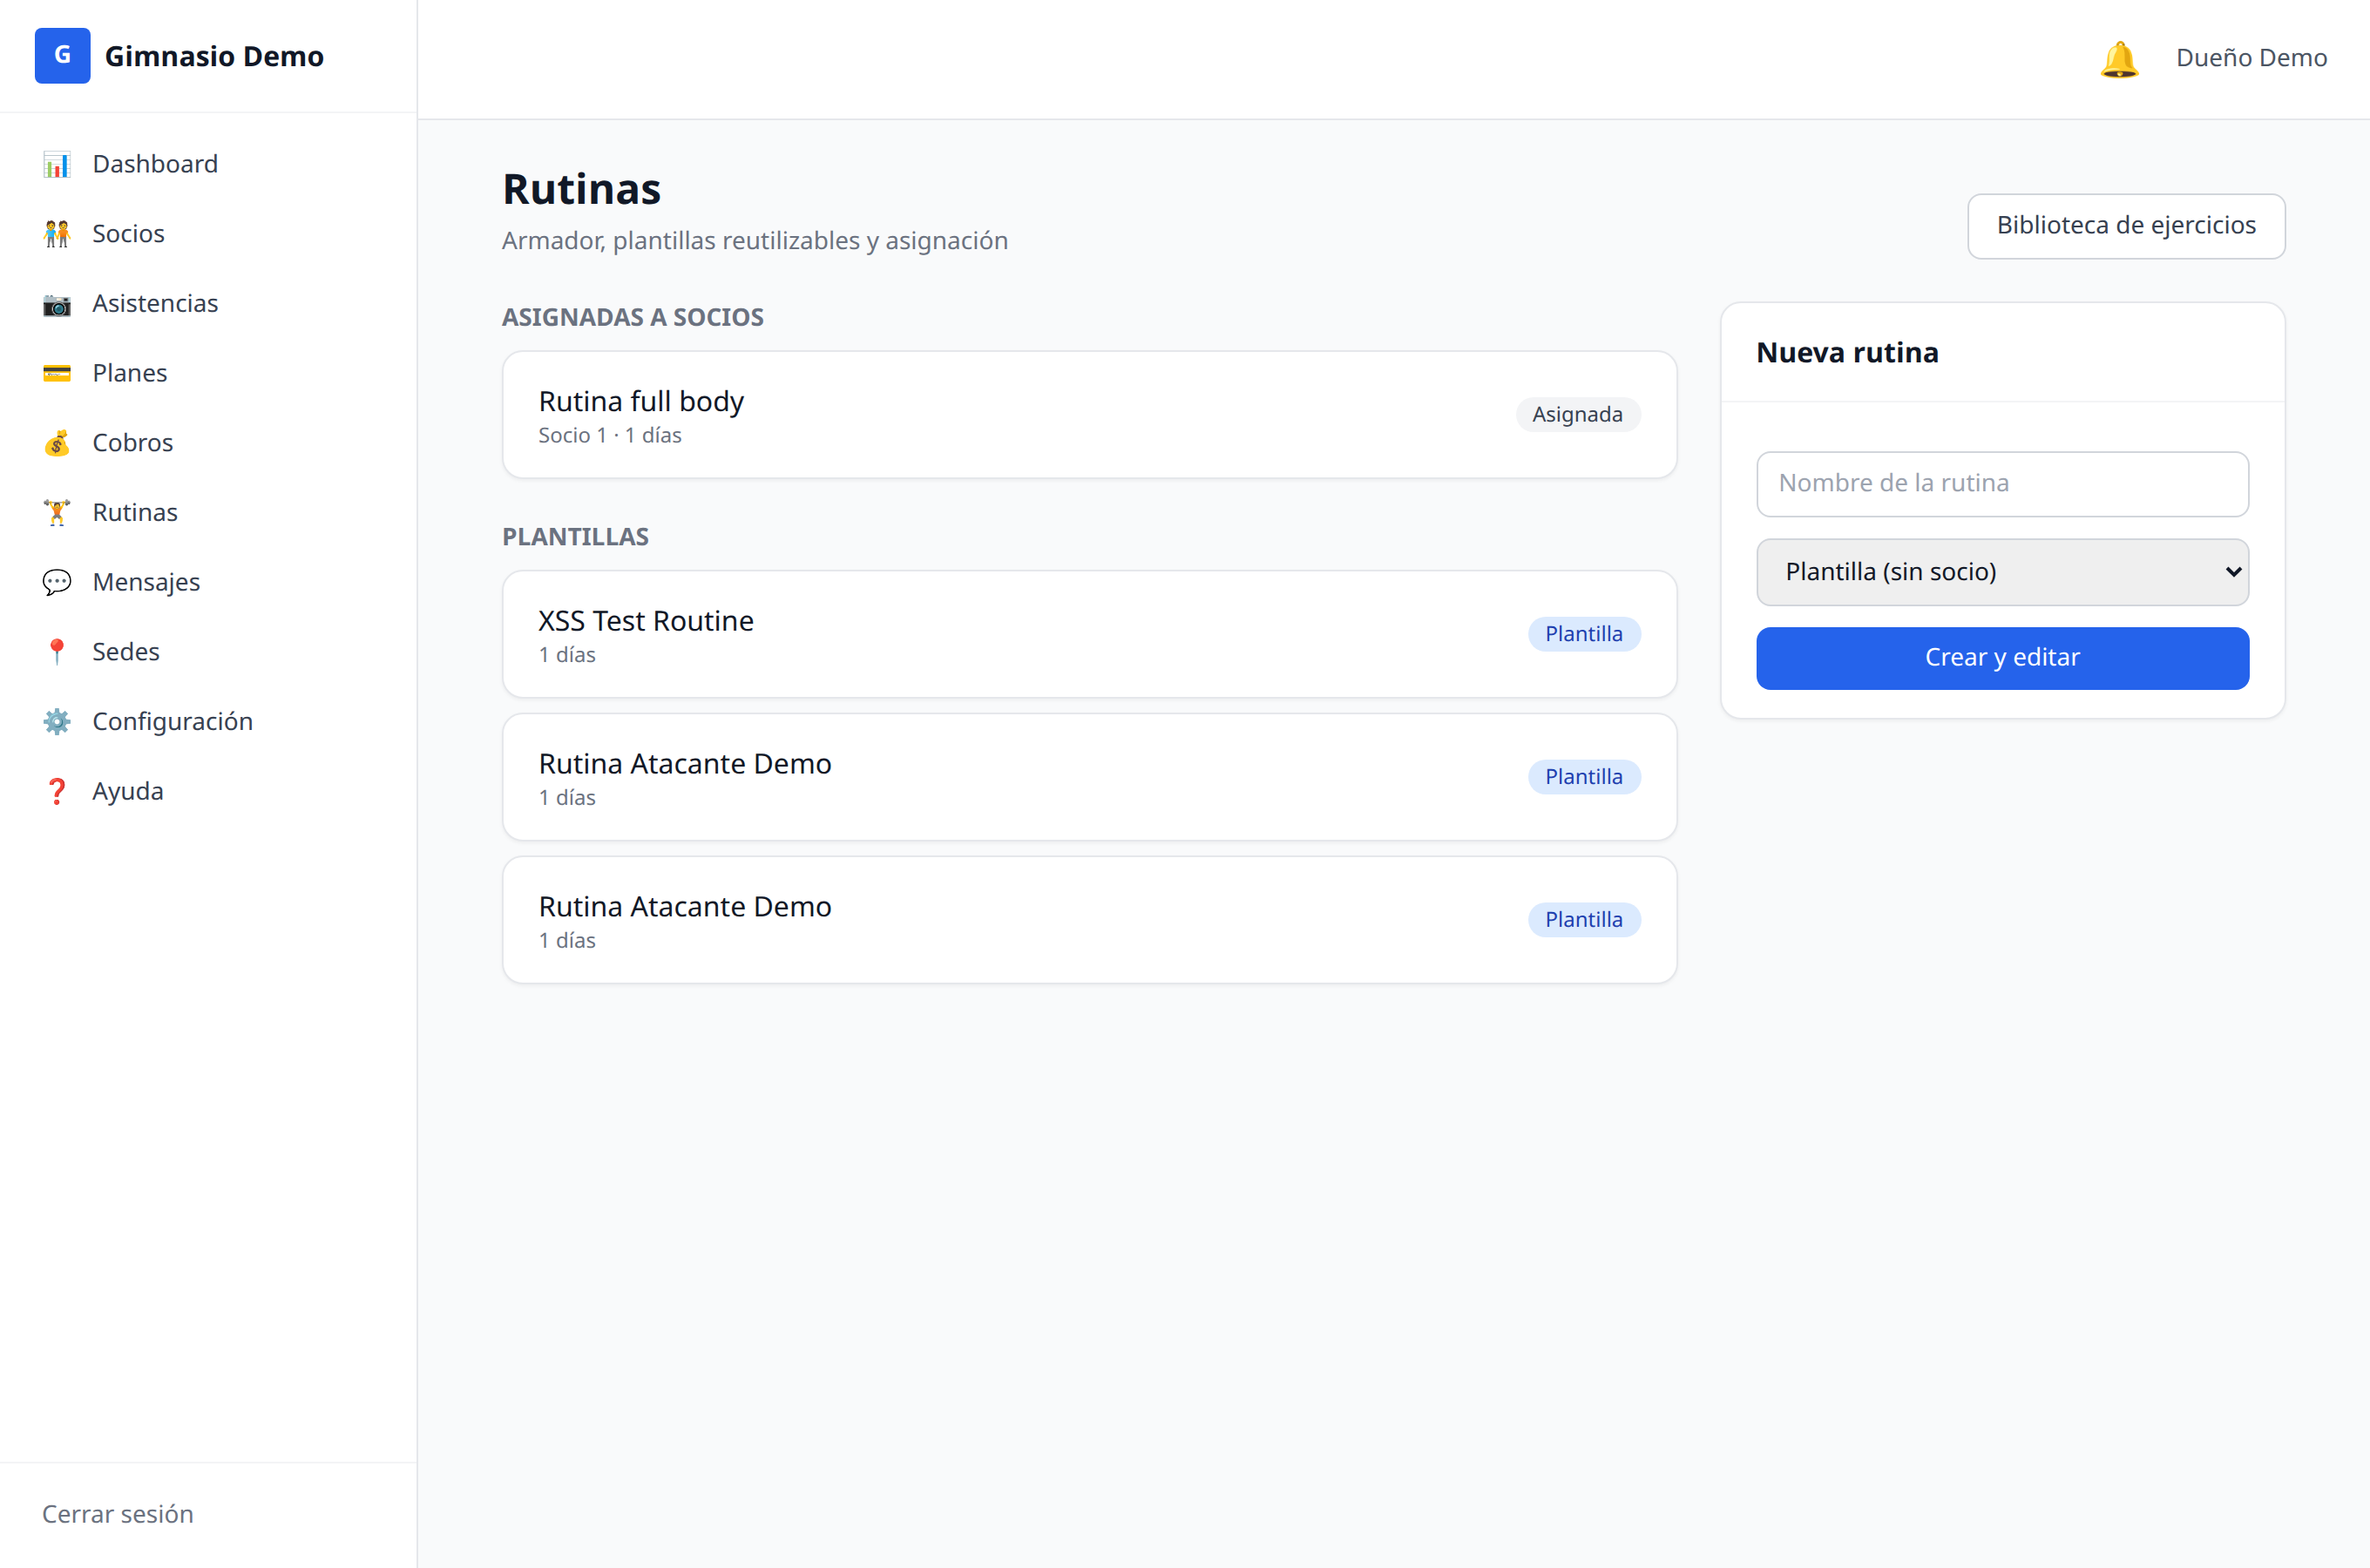The height and width of the screenshot is (1568, 2370).
Task: Click the ASIGNADAS A SOCIOS heading
Action: coord(633,317)
